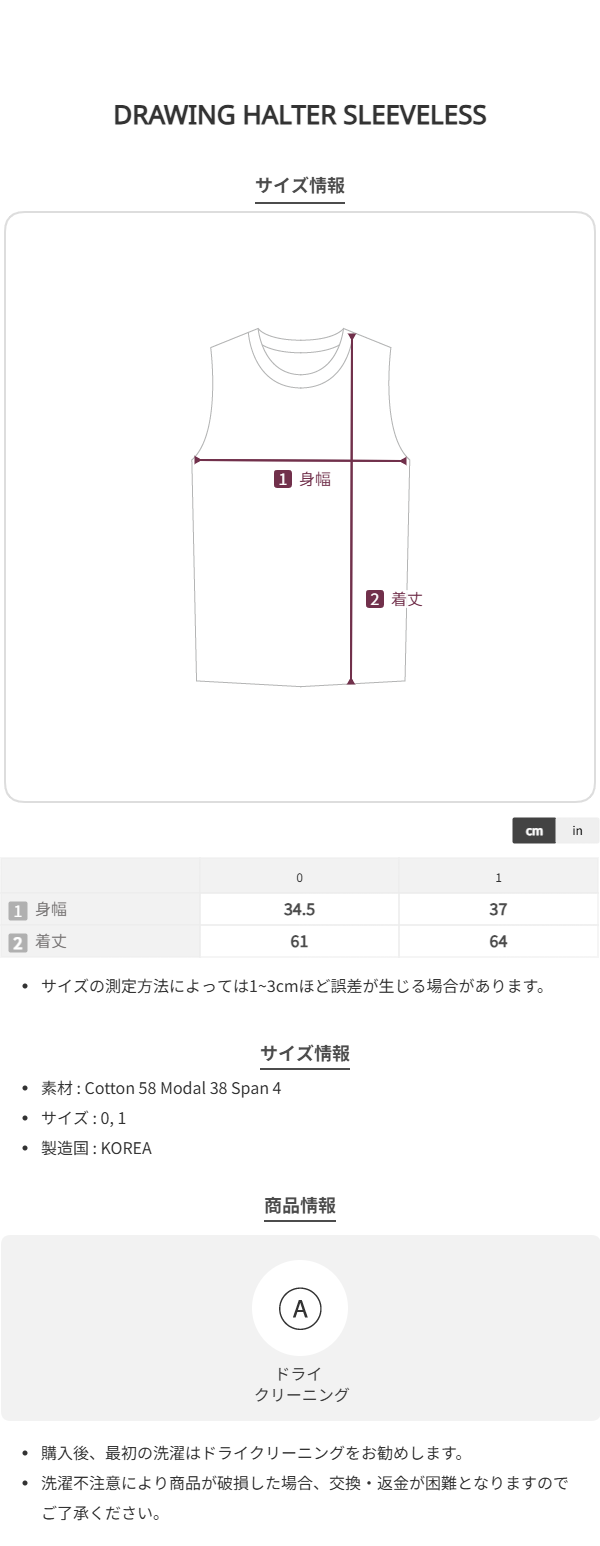Screen dimensions: 600x1546
Task: Click the 着丈 label on the diagram
Action: [407, 599]
